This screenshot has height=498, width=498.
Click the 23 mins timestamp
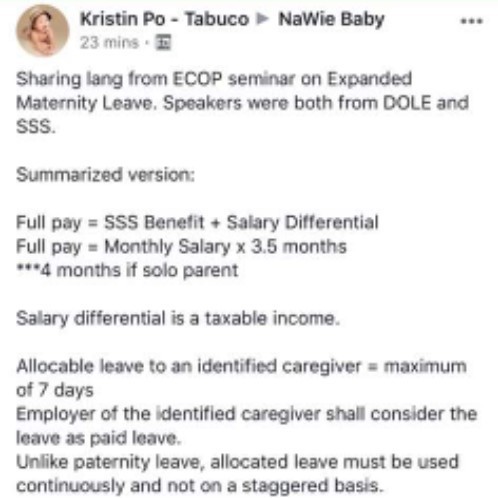[x=109, y=43]
